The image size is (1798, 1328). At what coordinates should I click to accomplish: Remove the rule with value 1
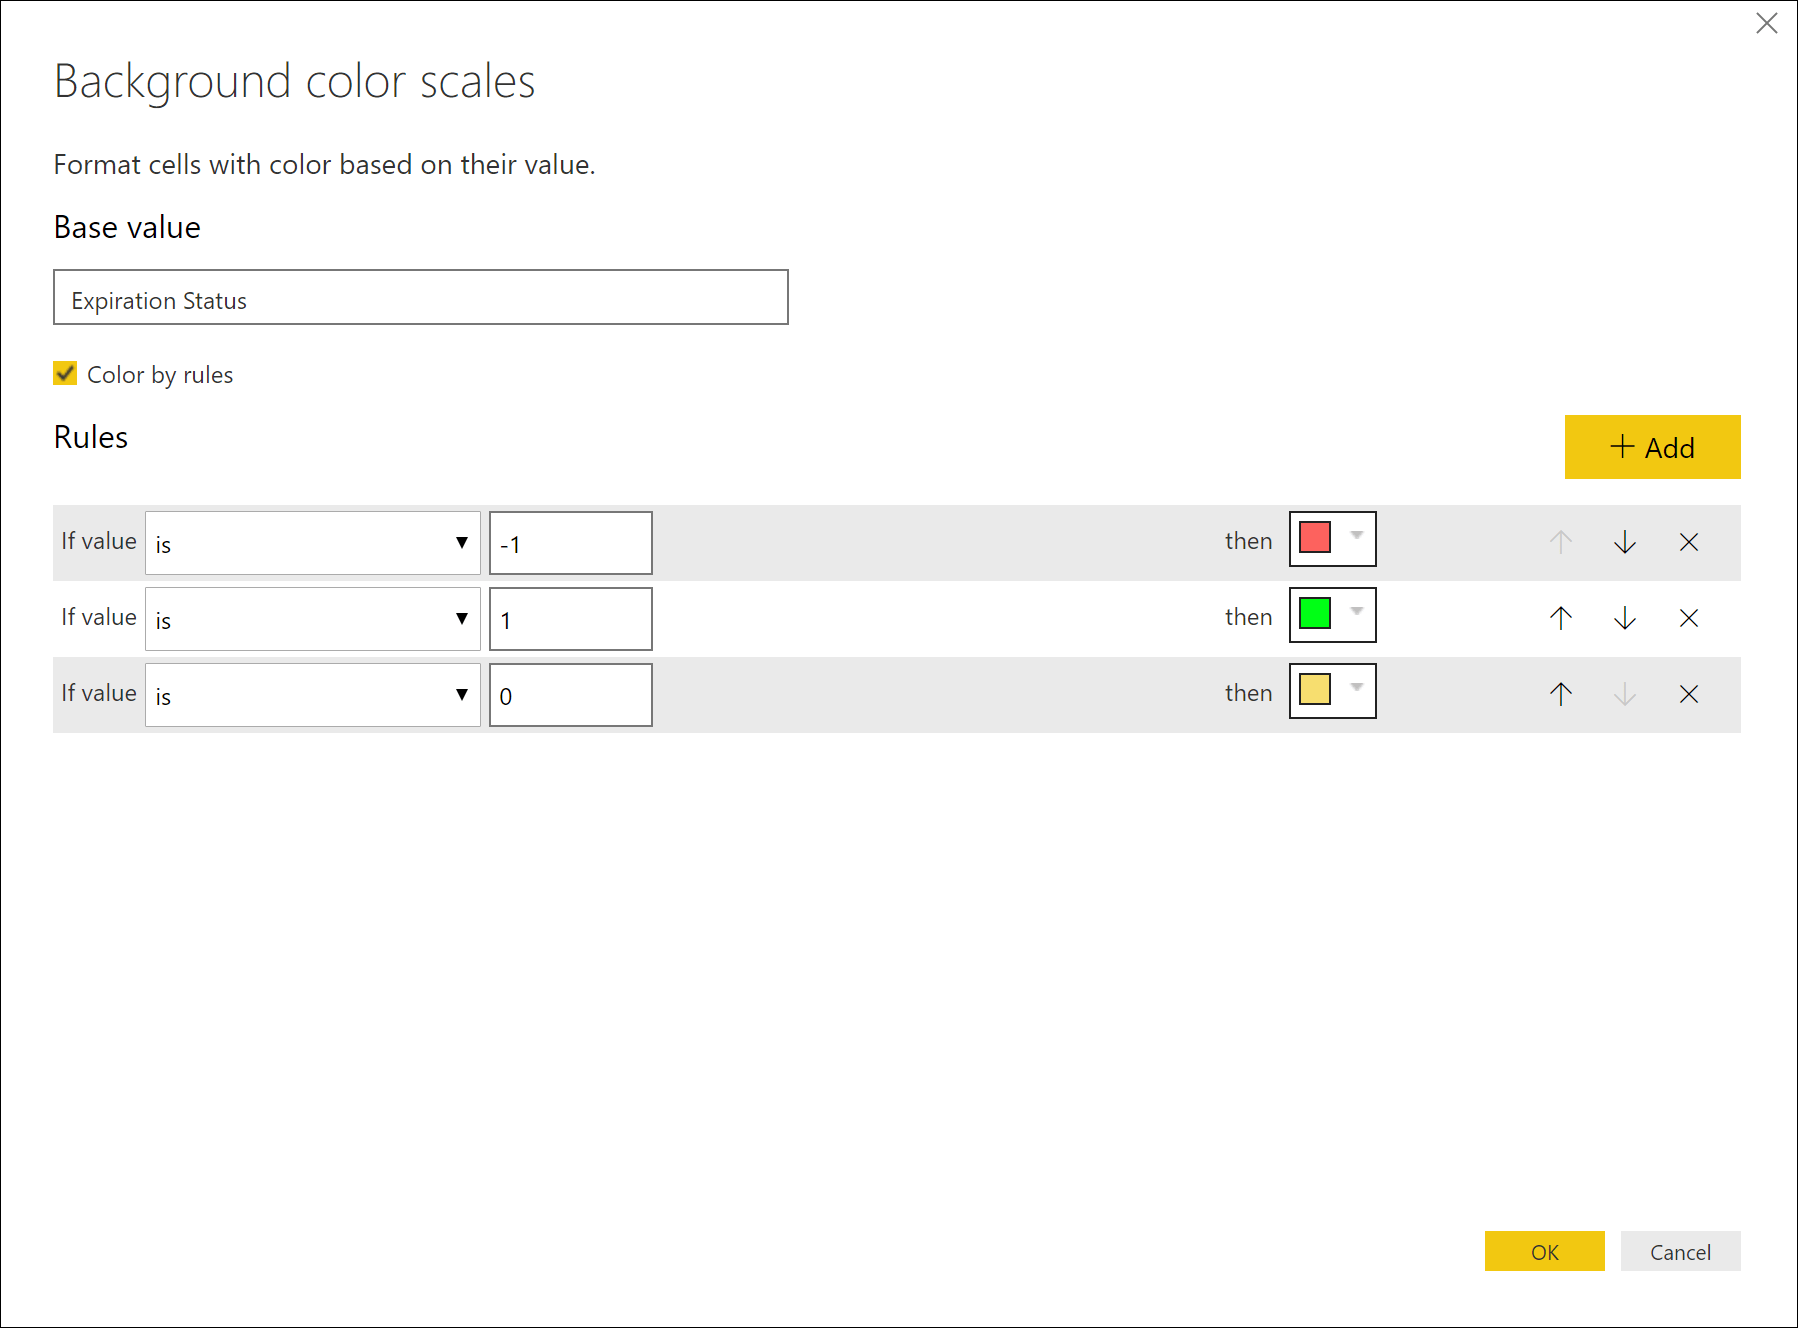(x=1689, y=618)
